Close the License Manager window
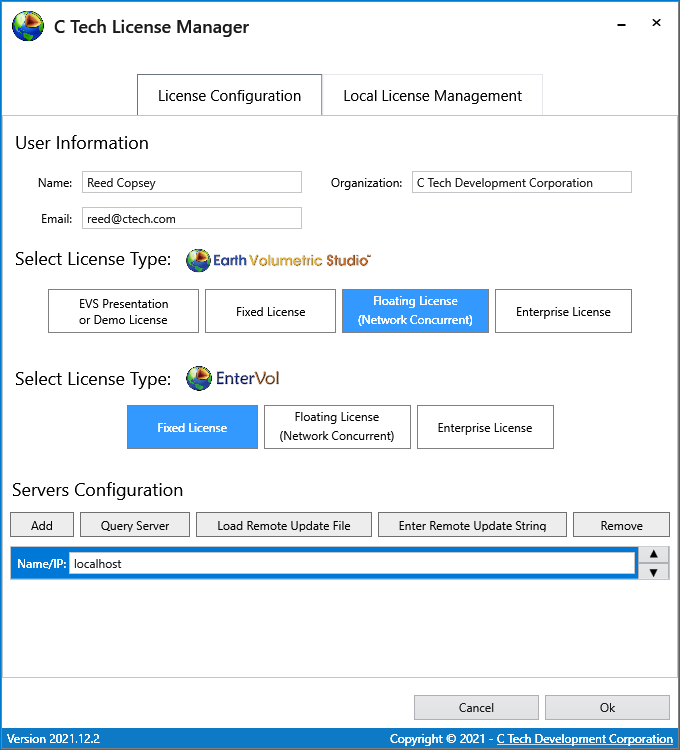Image resolution: width=680 pixels, height=750 pixels. point(656,23)
